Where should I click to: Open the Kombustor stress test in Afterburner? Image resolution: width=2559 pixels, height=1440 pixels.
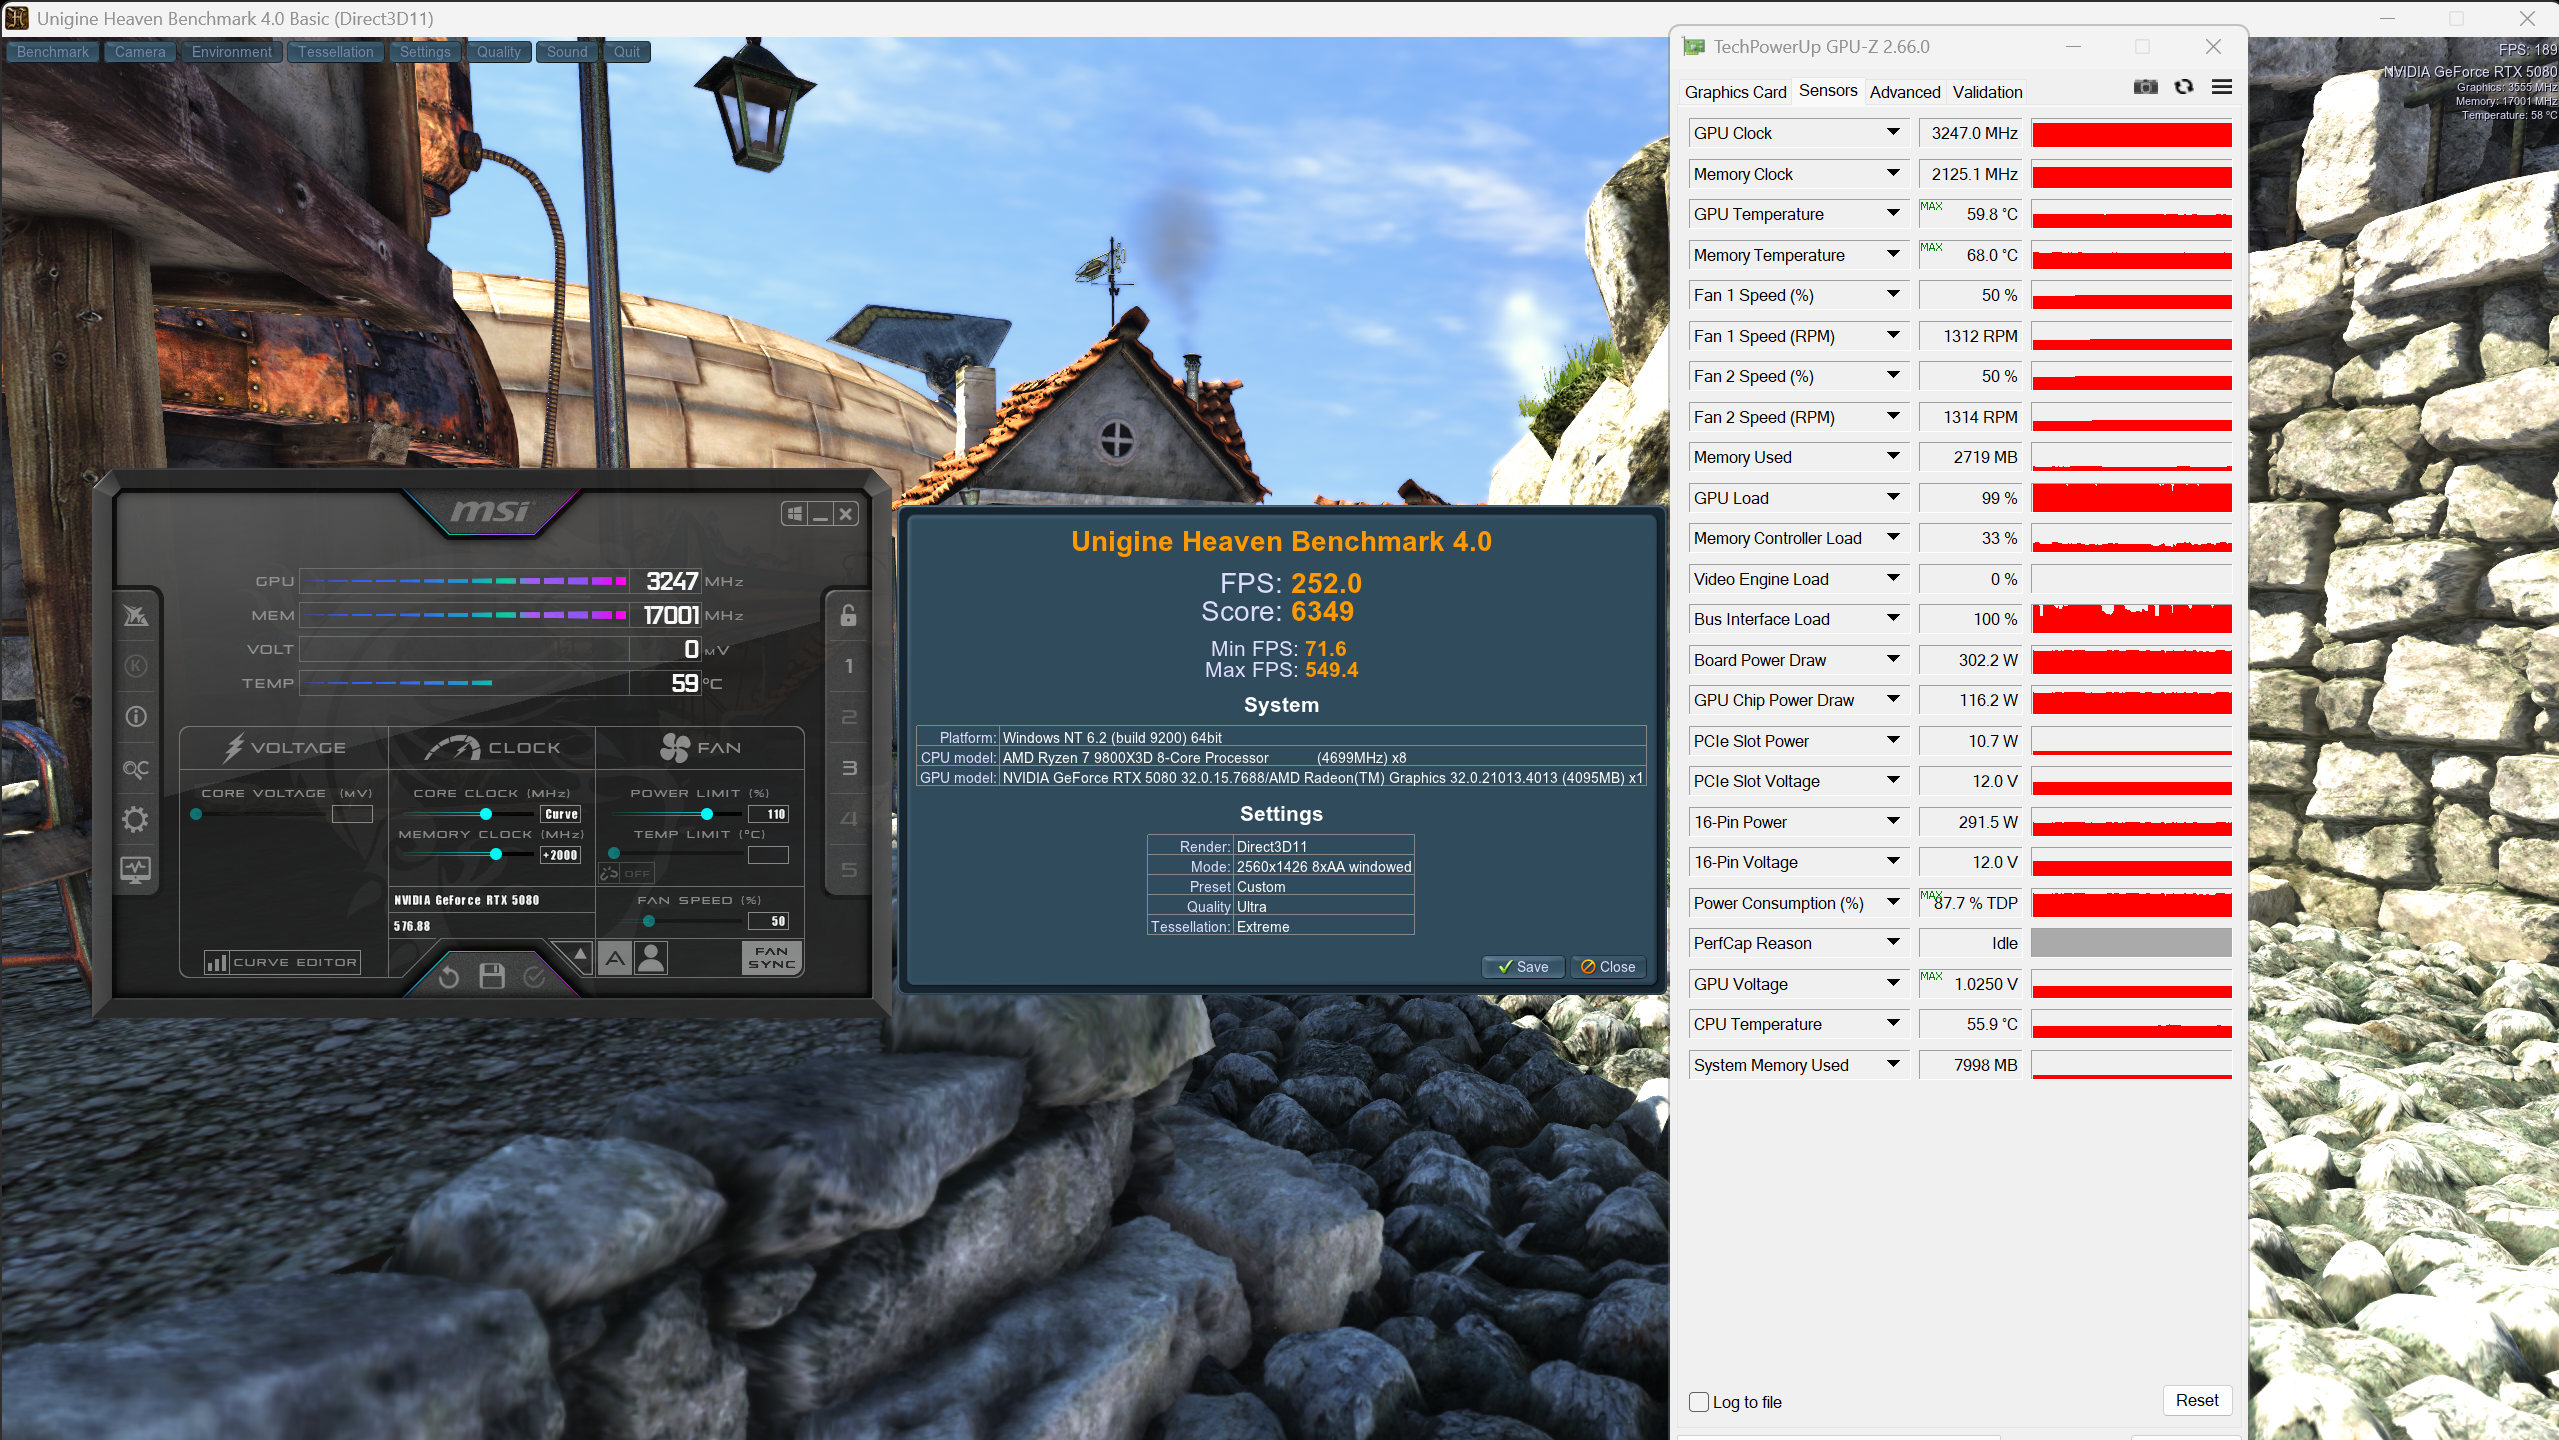click(x=136, y=666)
